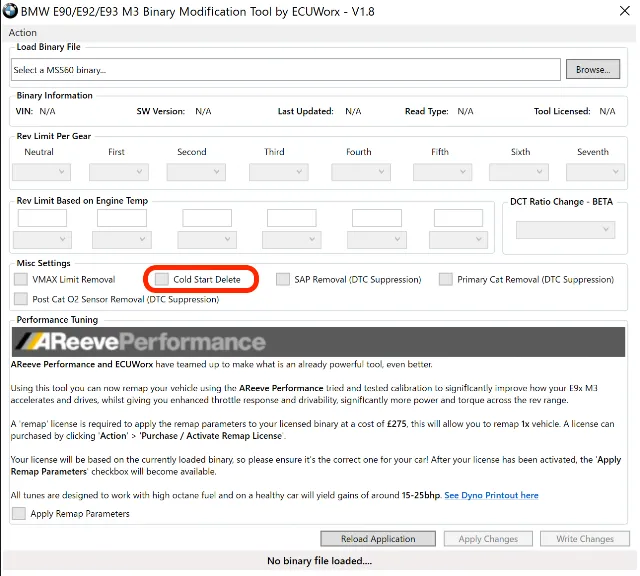Click third engine temp text box
Screen dimensions: 640x576
(207, 218)
